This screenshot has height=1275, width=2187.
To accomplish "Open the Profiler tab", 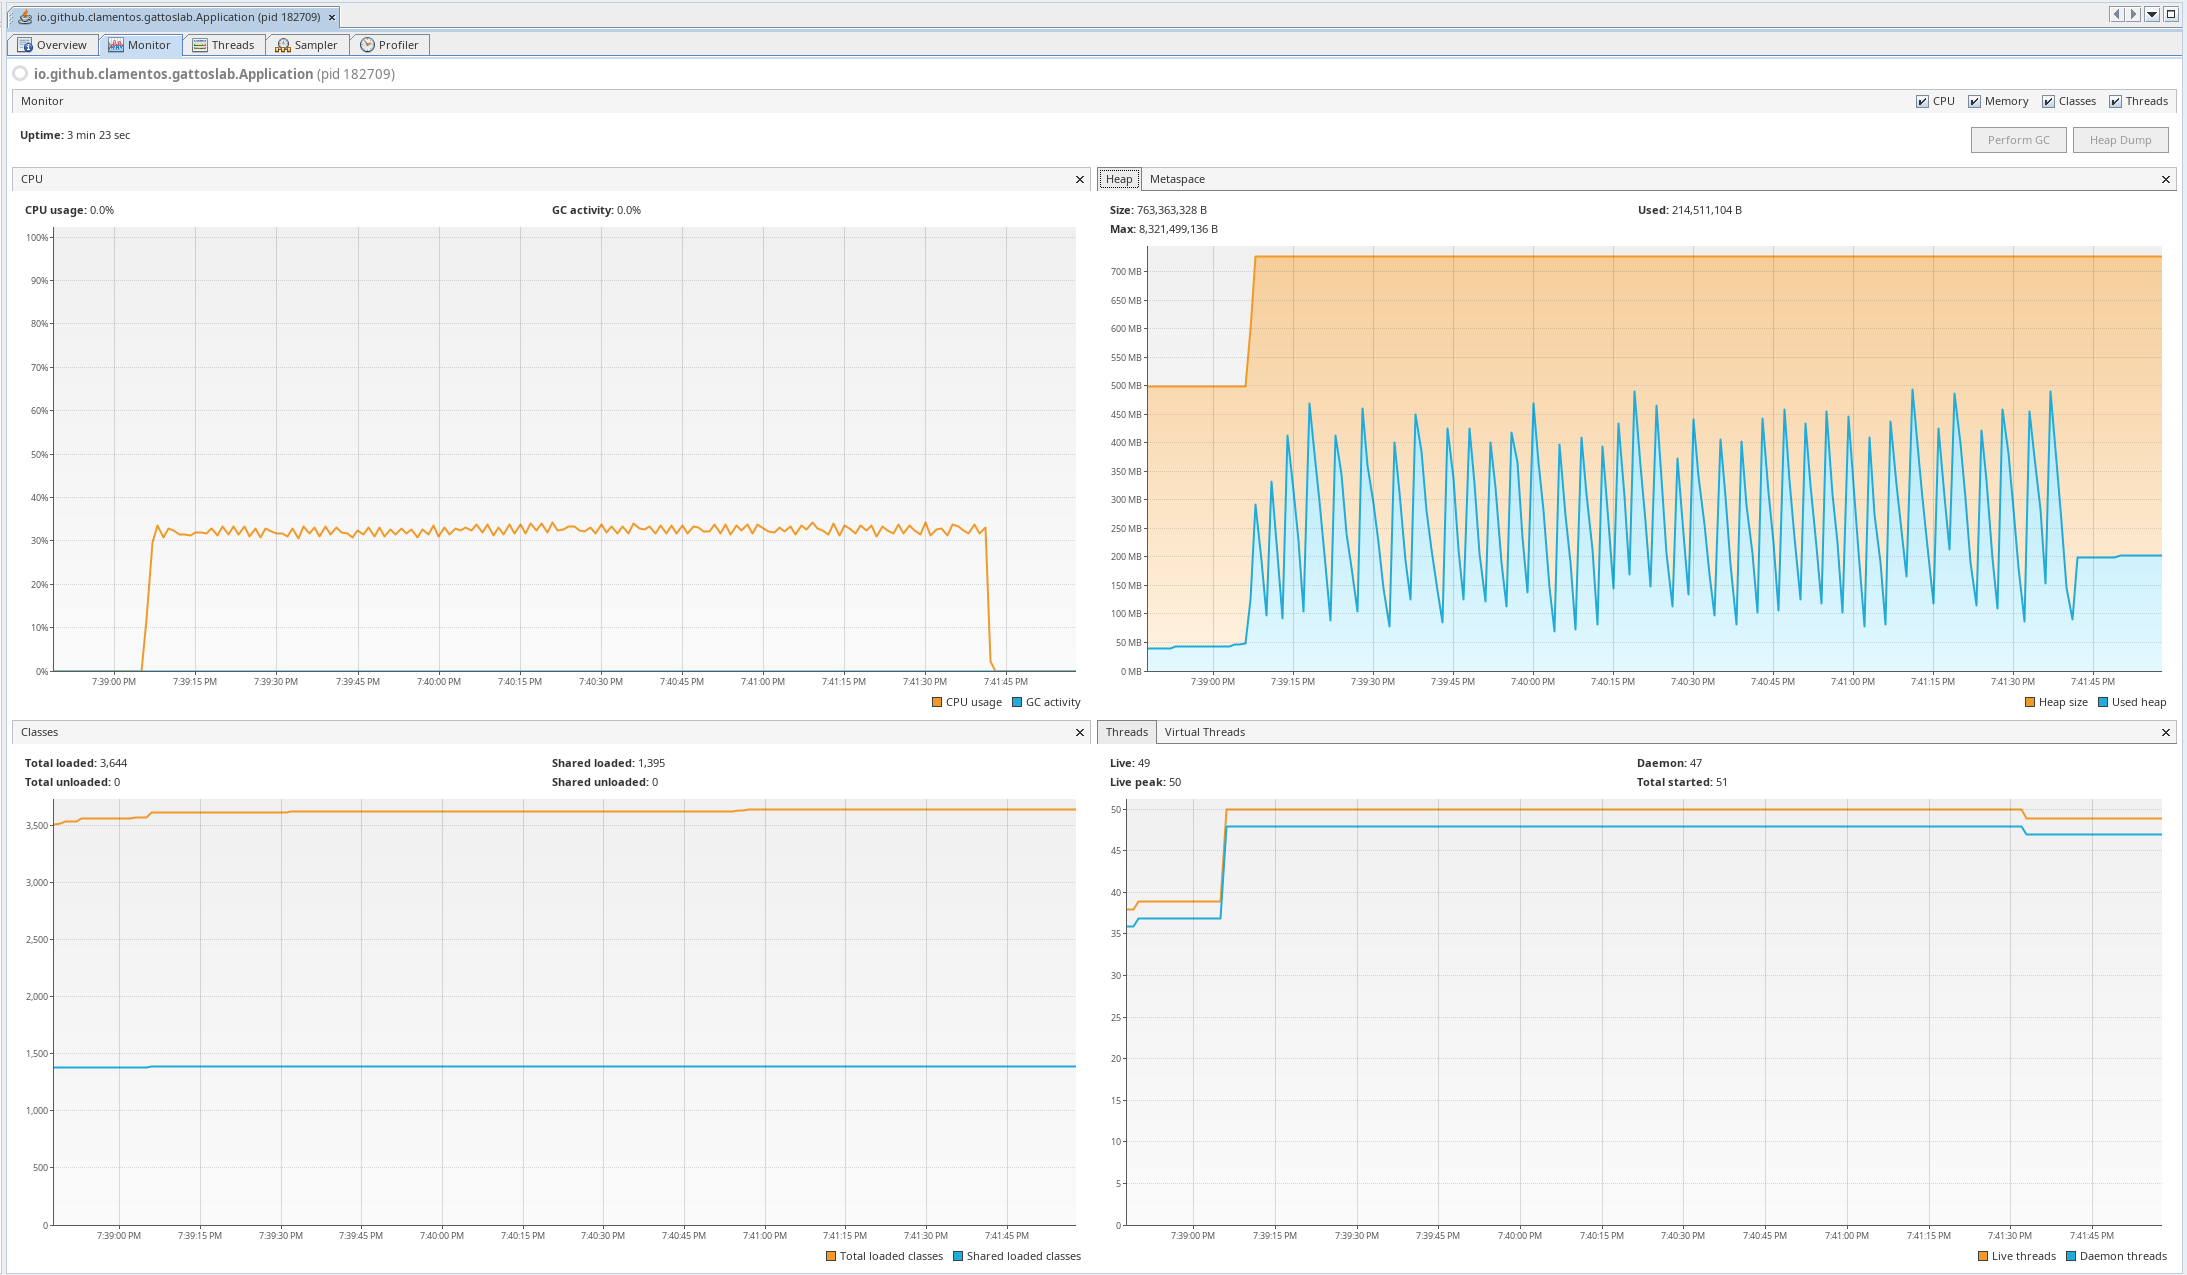I will (x=389, y=45).
